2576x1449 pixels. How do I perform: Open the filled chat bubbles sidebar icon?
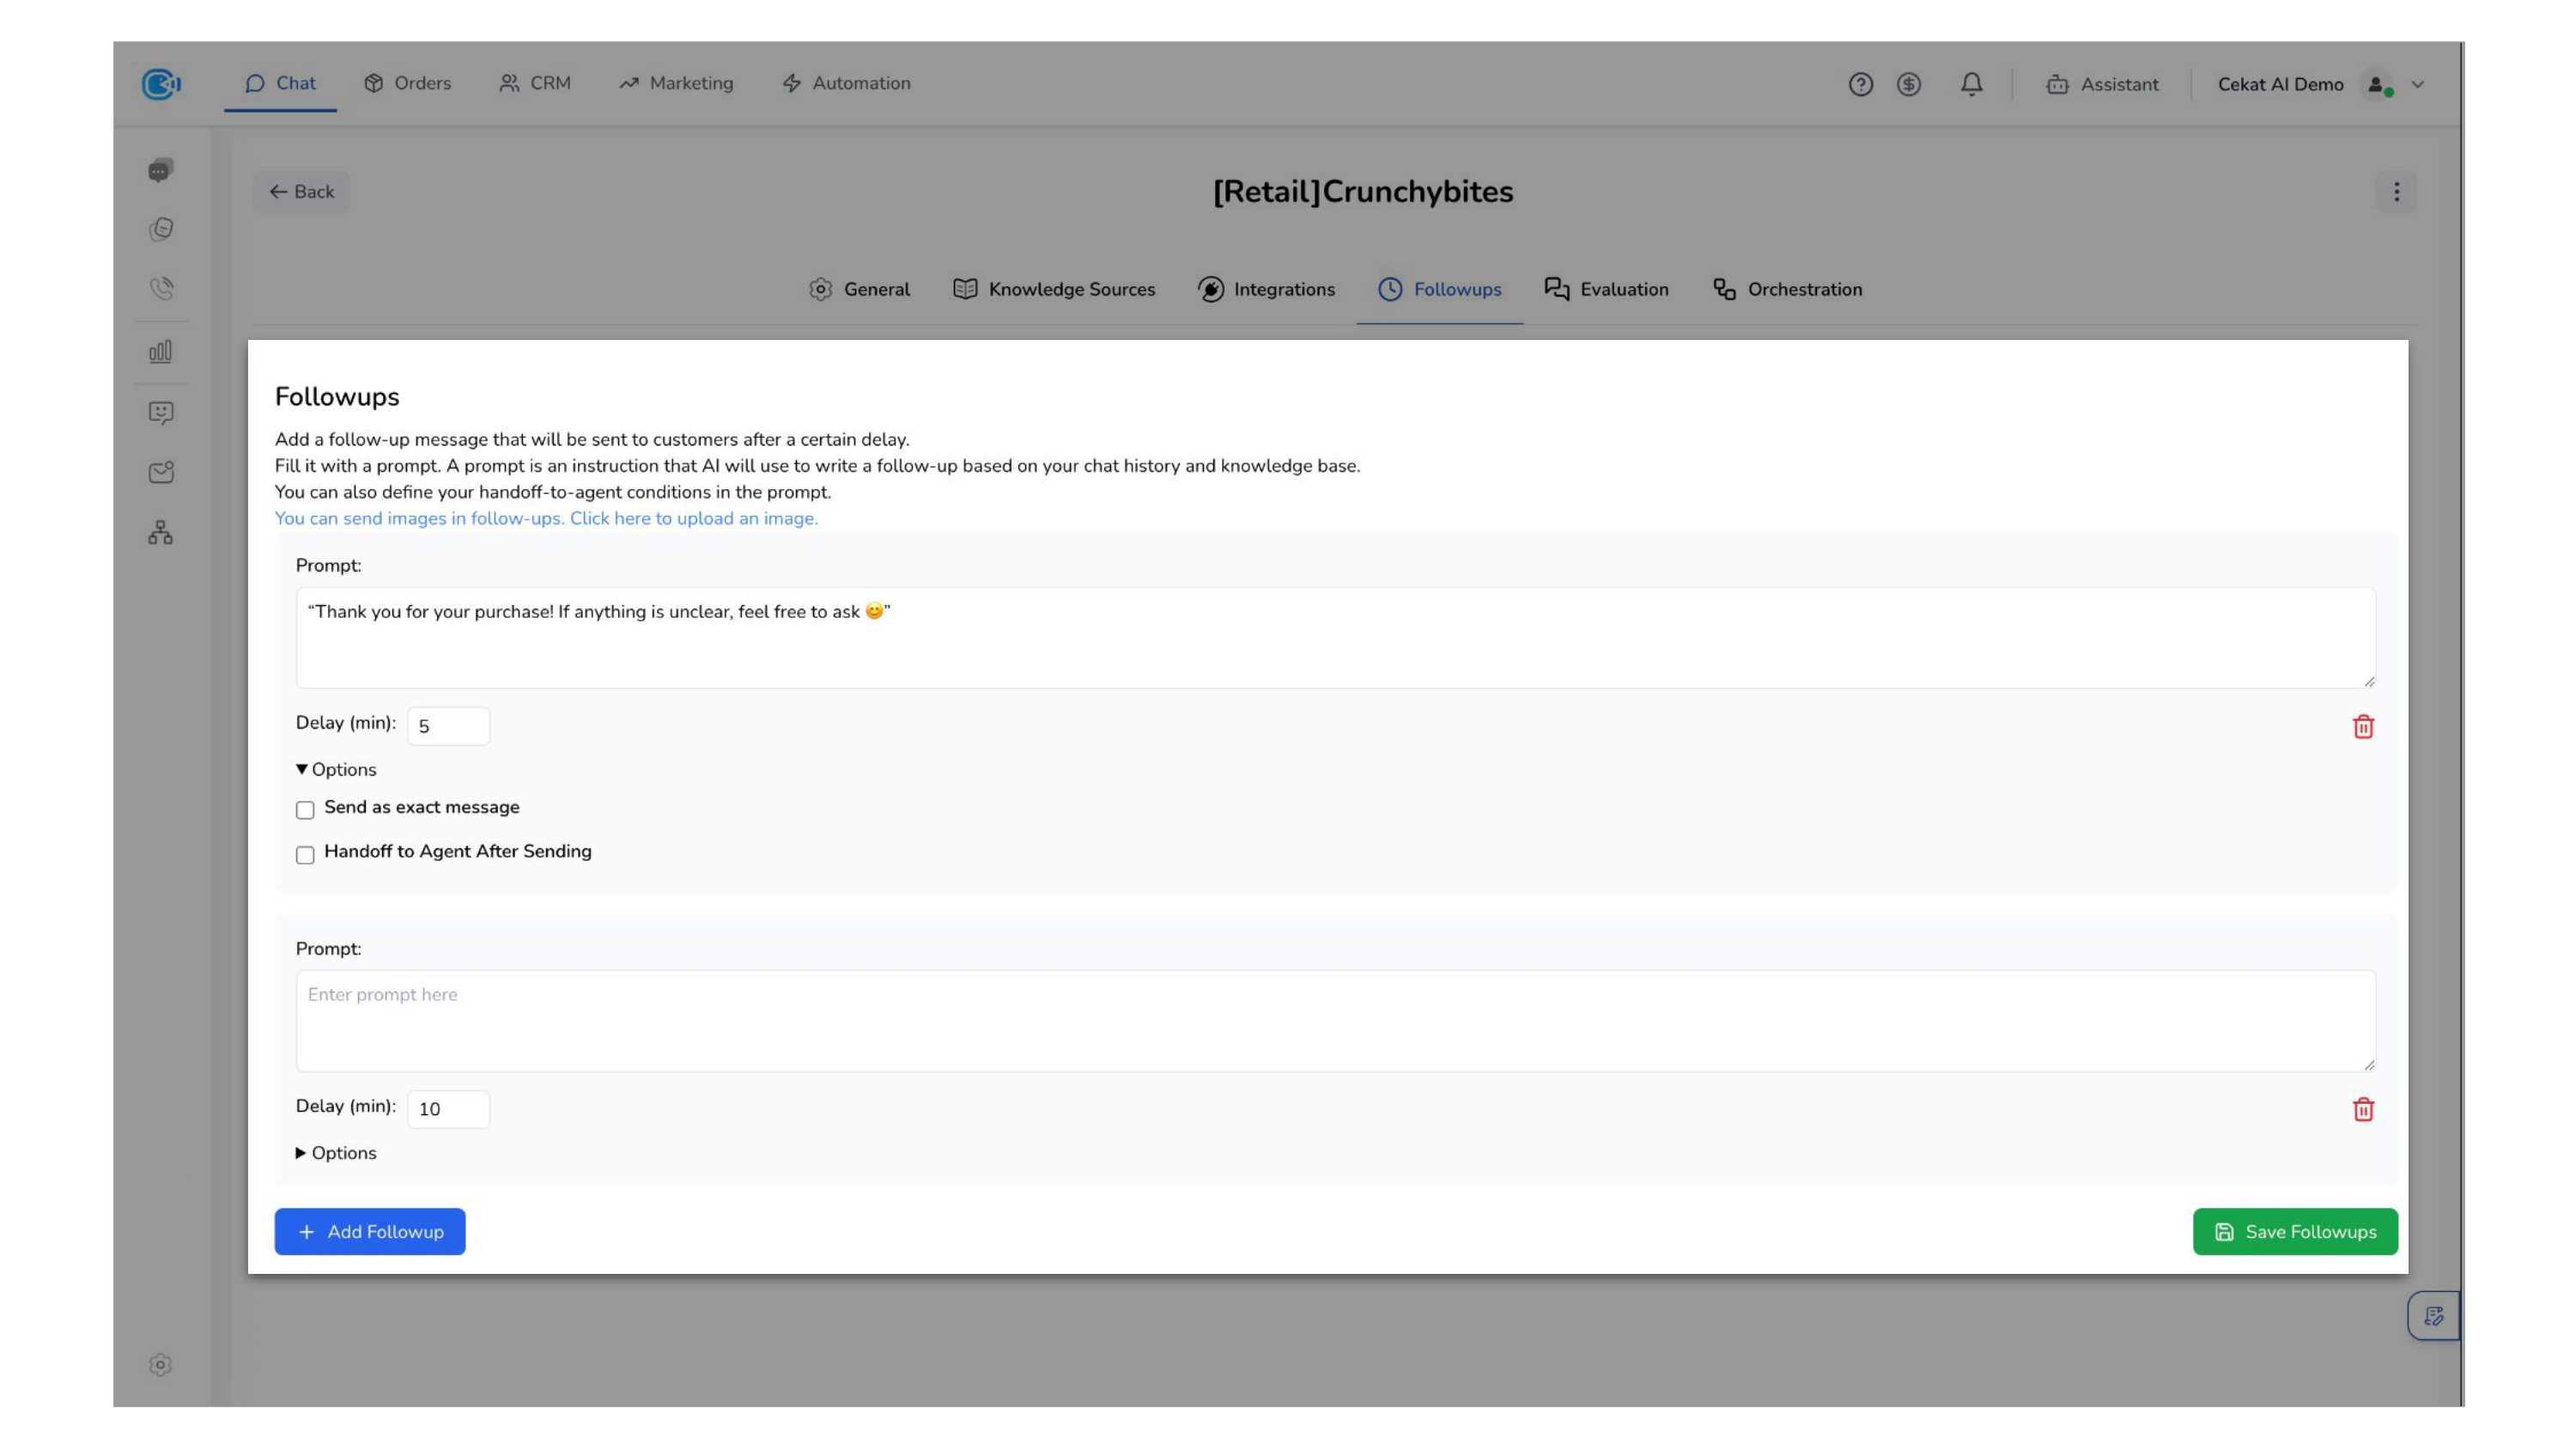(x=160, y=170)
